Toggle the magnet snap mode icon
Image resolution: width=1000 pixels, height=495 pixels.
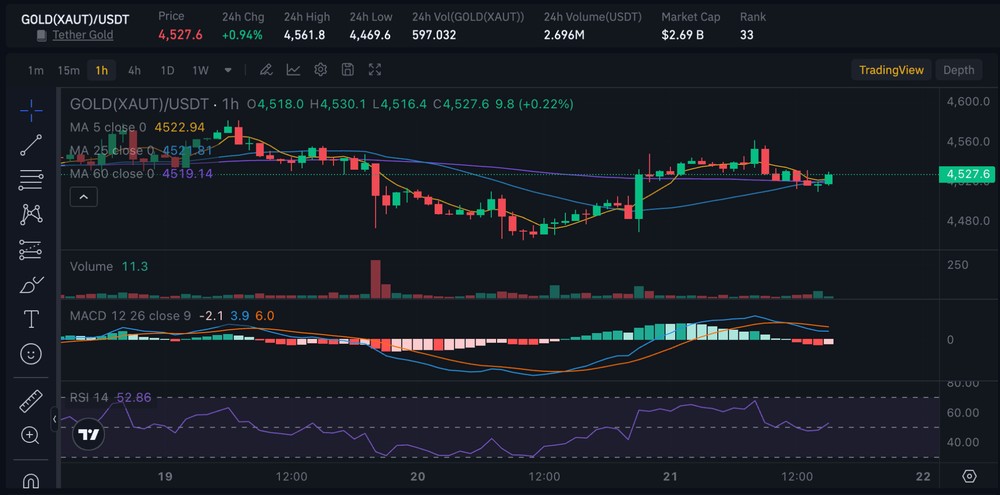31,480
